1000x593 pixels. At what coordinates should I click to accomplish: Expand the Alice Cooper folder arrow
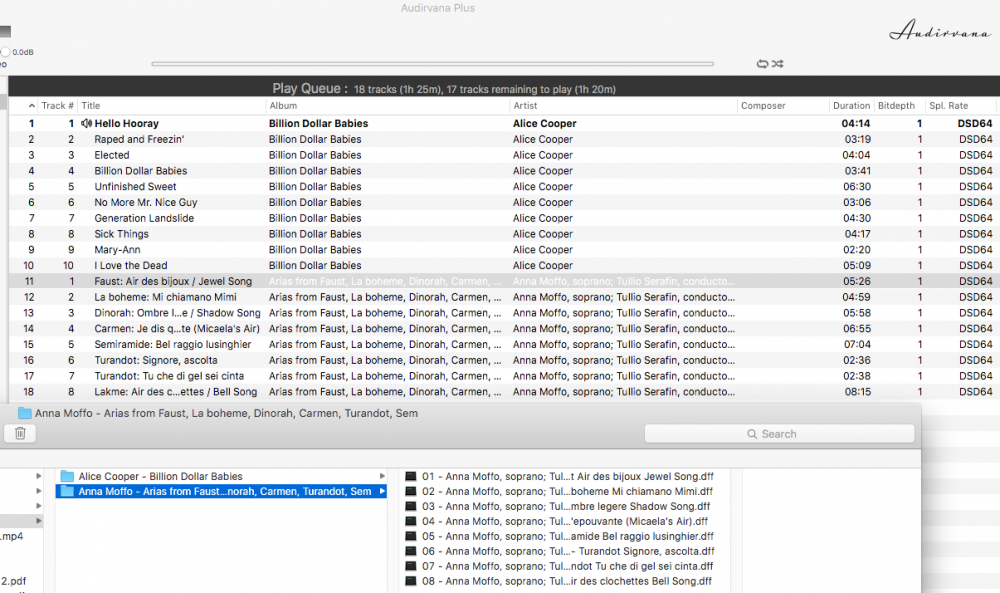(382, 476)
